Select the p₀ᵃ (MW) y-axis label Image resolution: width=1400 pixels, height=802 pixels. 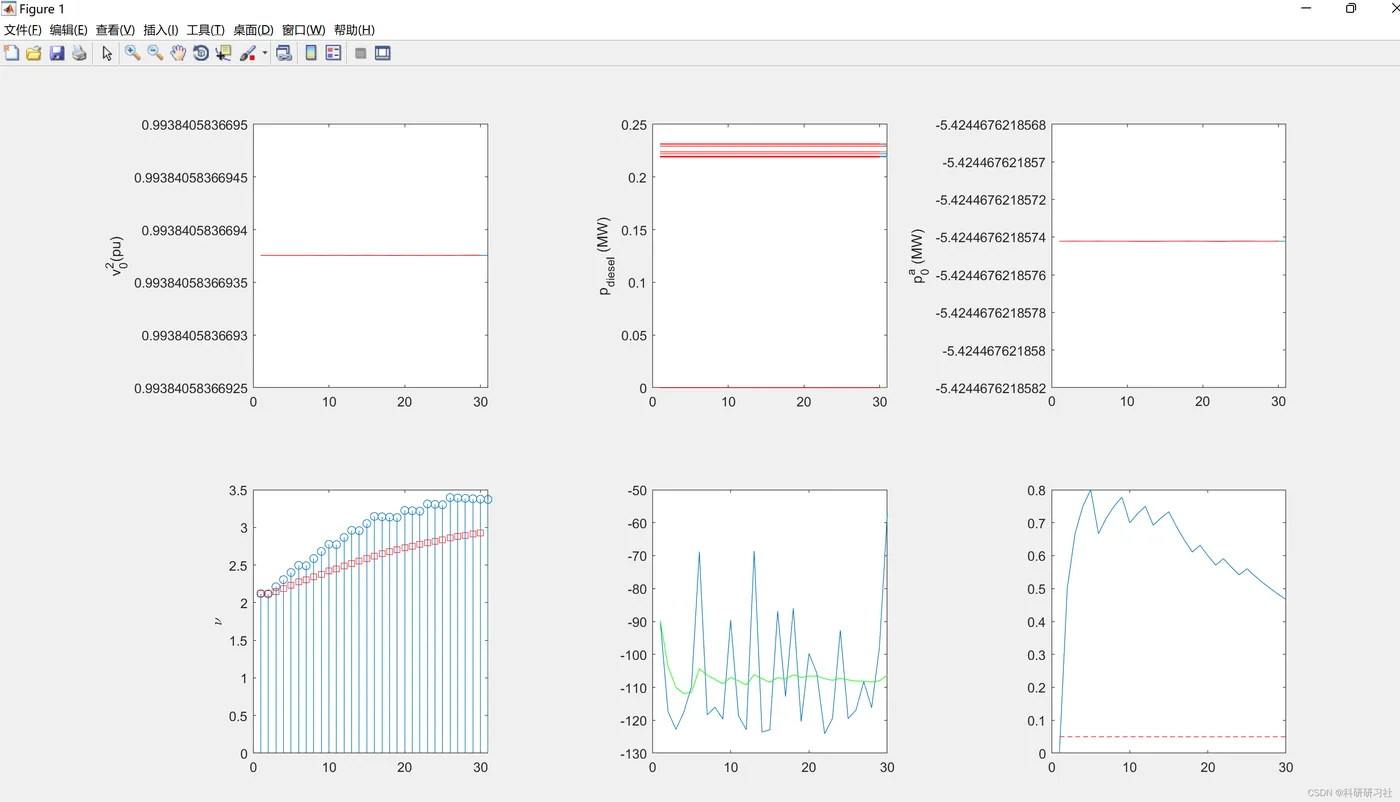click(x=918, y=256)
